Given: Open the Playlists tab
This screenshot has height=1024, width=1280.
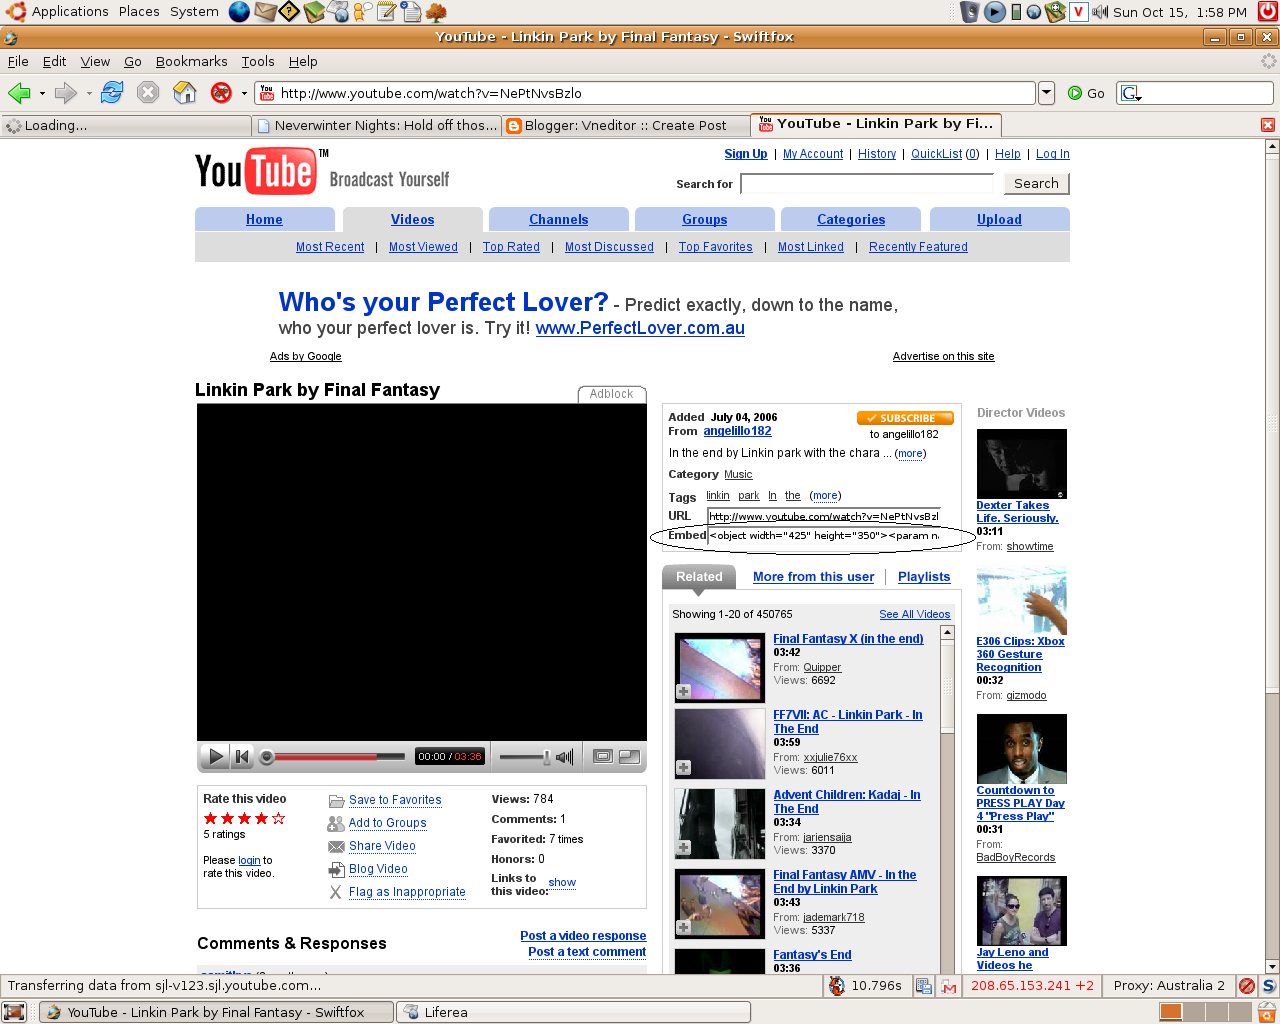Looking at the screenshot, I should 924,577.
